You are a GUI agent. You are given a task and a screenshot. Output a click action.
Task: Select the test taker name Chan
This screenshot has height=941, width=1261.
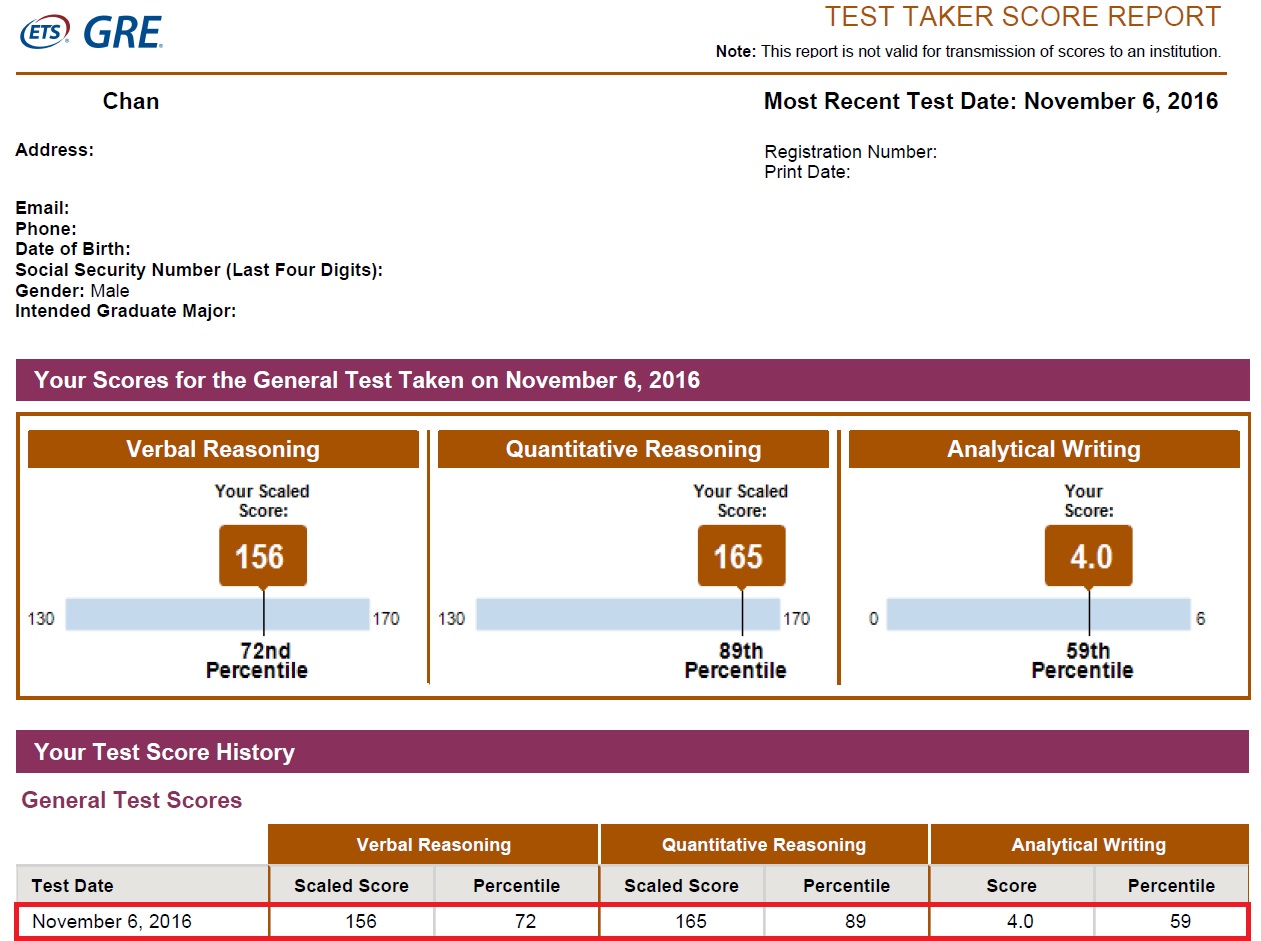click(131, 101)
